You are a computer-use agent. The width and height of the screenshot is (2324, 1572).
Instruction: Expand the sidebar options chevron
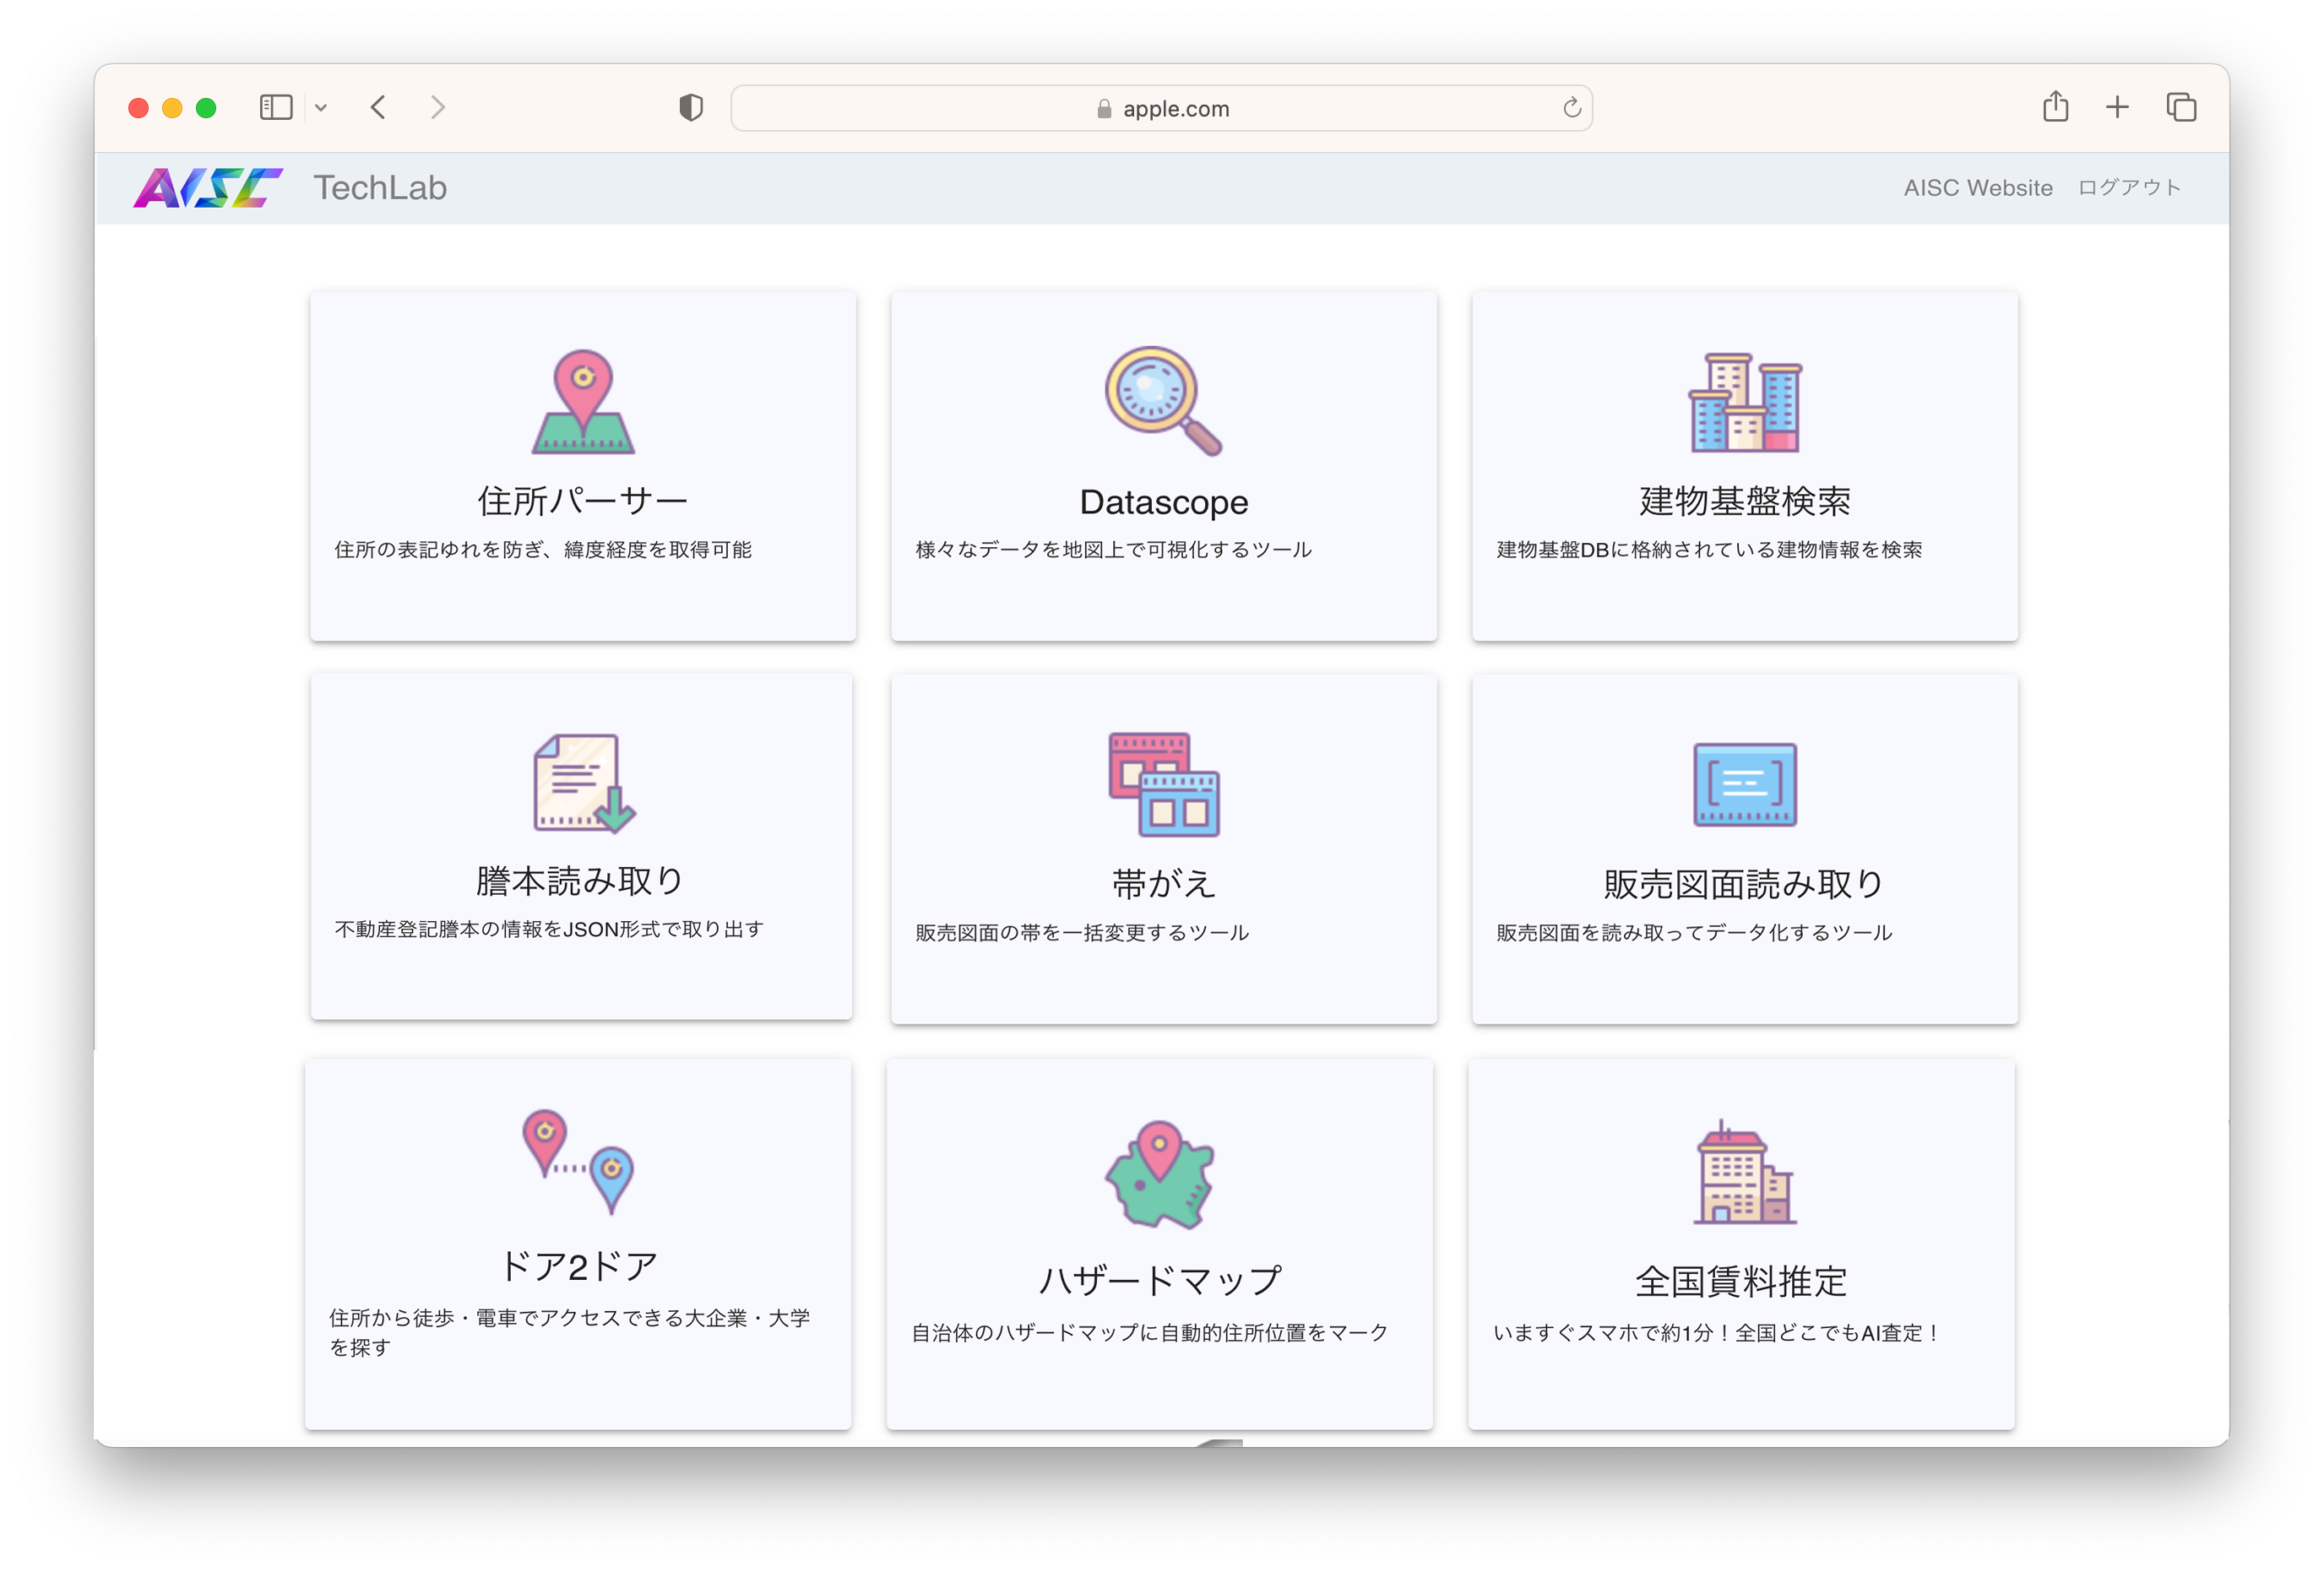click(322, 107)
